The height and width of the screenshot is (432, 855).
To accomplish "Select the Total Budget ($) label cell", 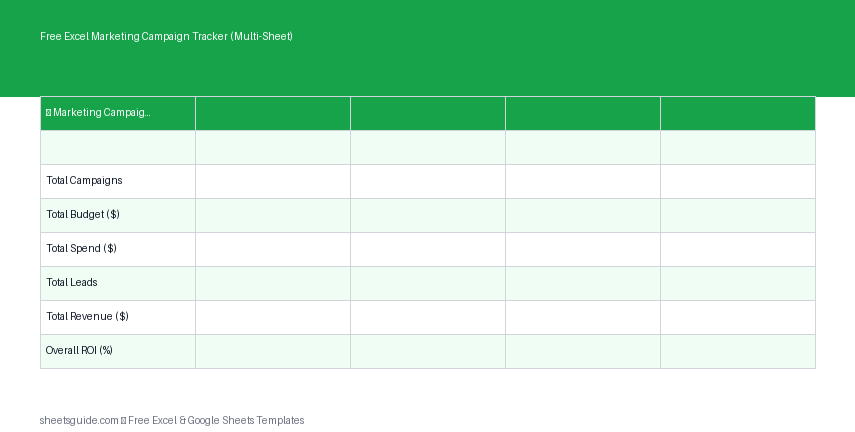I will point(117,215).
